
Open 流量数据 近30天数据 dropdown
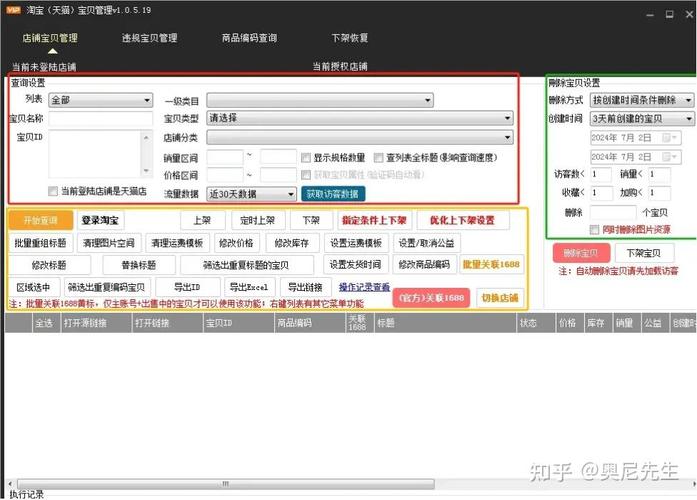coord(251,194)
